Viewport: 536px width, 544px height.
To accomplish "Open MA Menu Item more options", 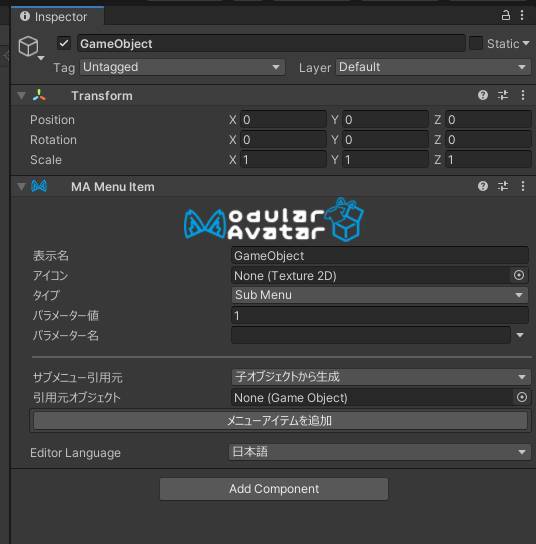I will 523,186.
